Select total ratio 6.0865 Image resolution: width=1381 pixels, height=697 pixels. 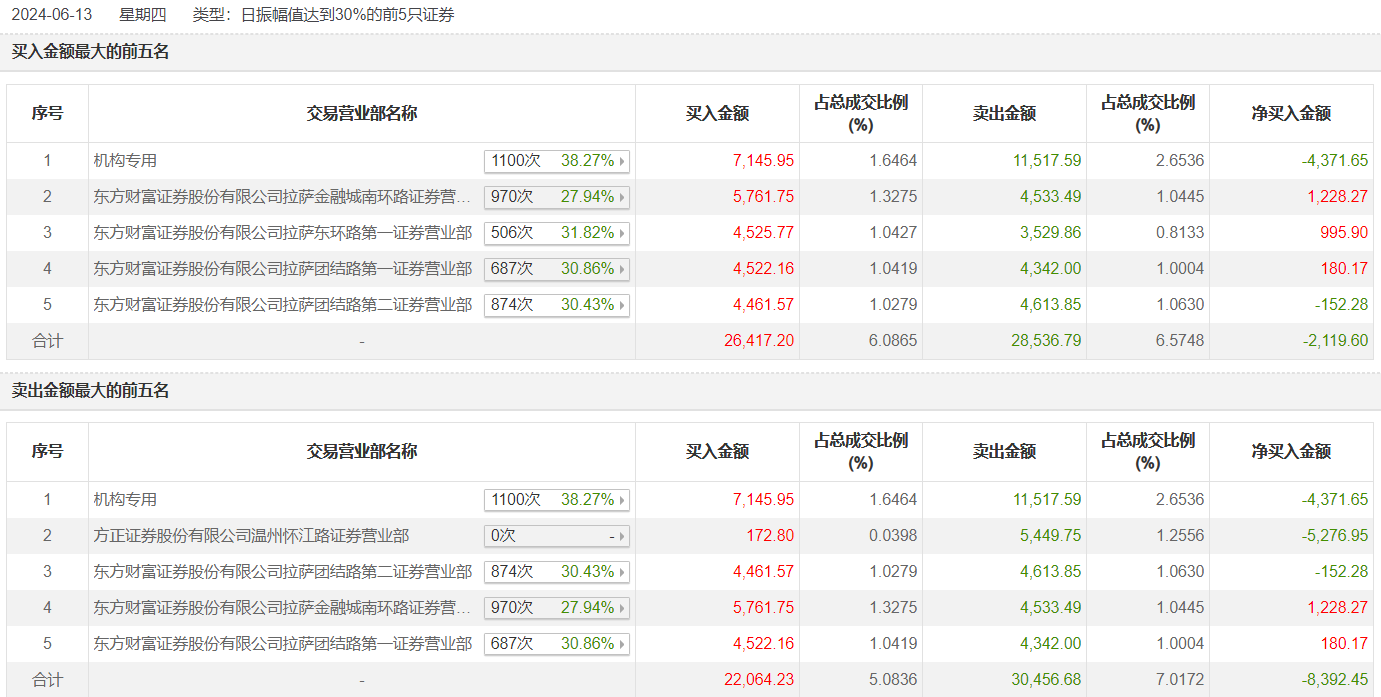point(893,341)
